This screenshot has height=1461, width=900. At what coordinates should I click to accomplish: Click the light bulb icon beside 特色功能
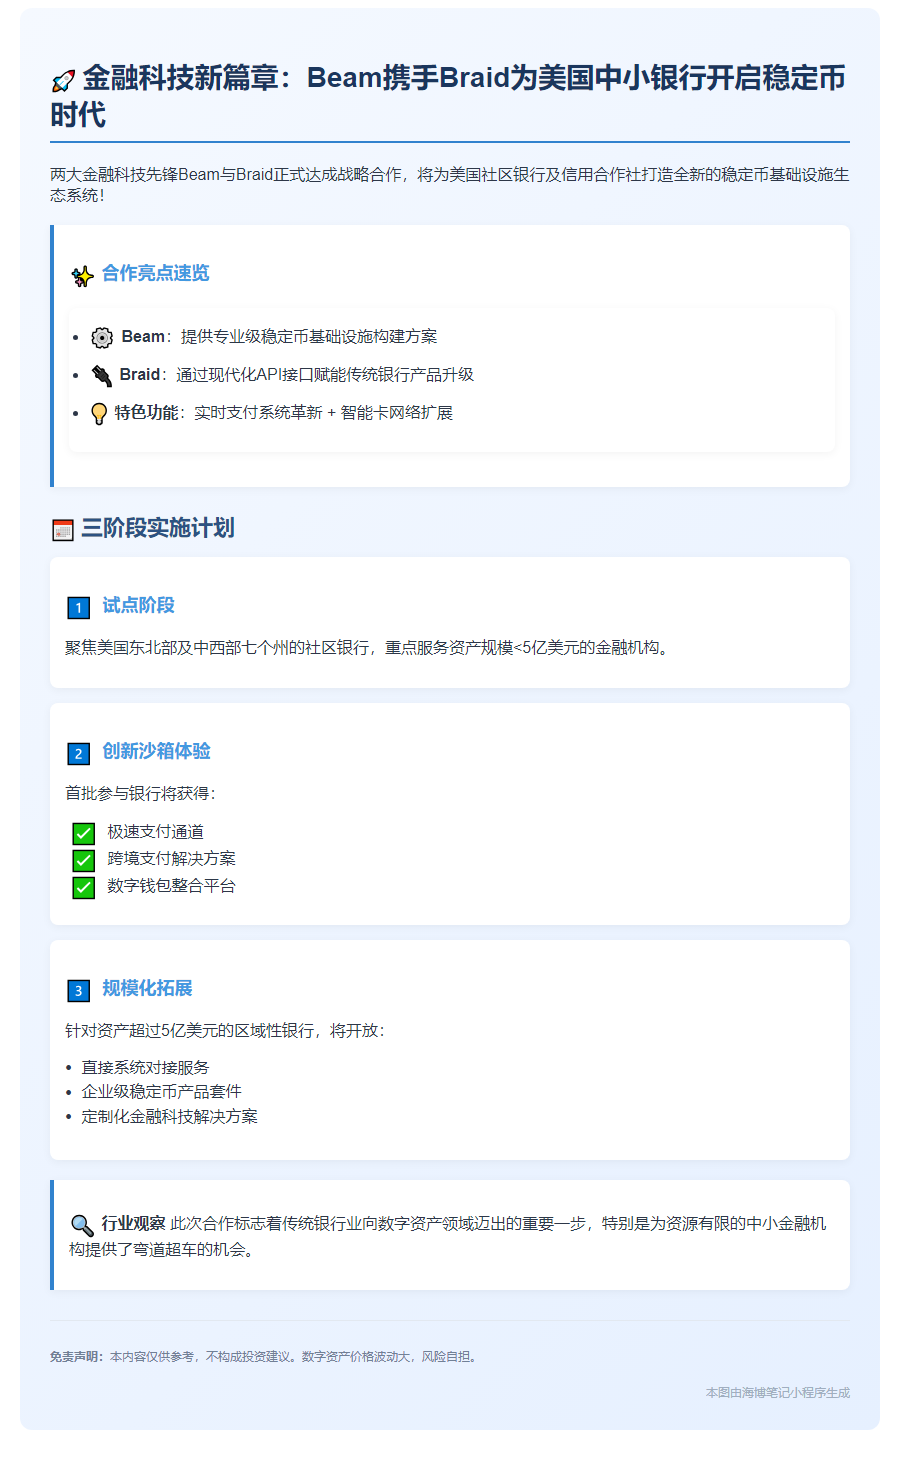99,414
